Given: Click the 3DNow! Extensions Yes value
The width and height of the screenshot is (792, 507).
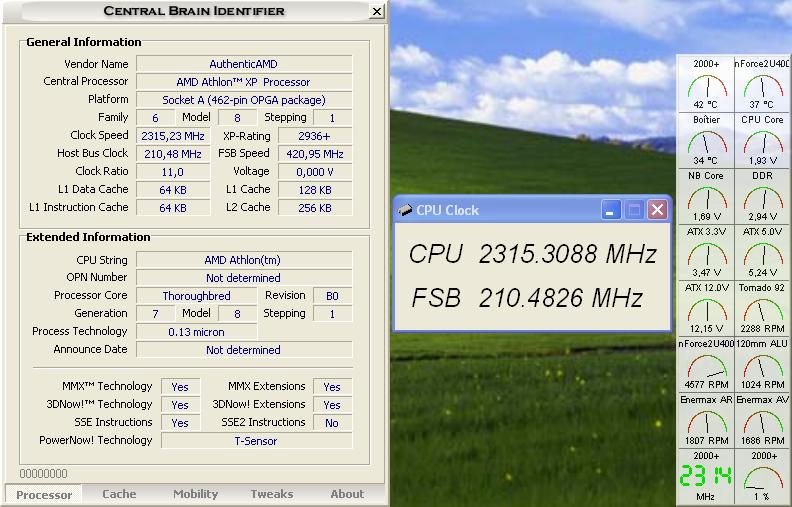Looking at the screenshot, I should [x=332, y=405].
